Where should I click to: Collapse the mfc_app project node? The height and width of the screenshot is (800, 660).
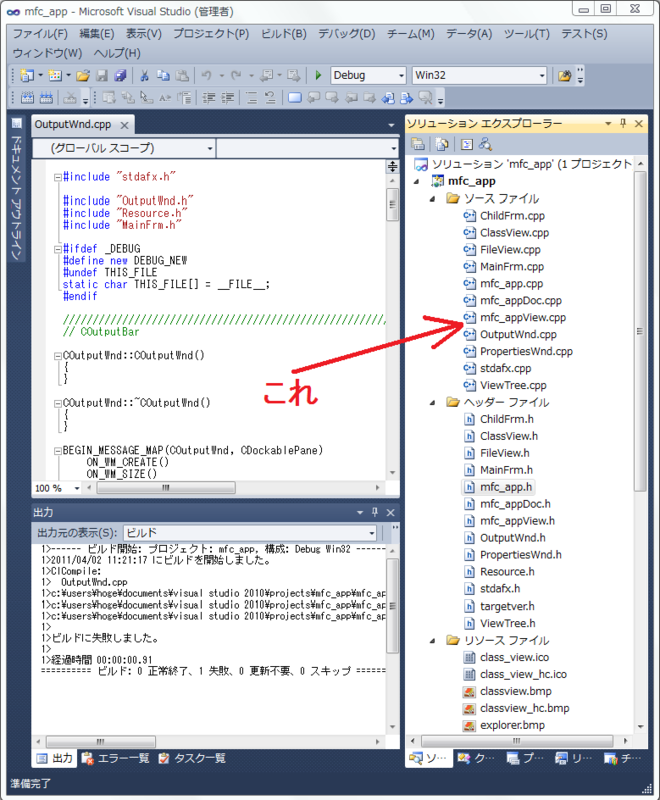(x=417, y=181)
